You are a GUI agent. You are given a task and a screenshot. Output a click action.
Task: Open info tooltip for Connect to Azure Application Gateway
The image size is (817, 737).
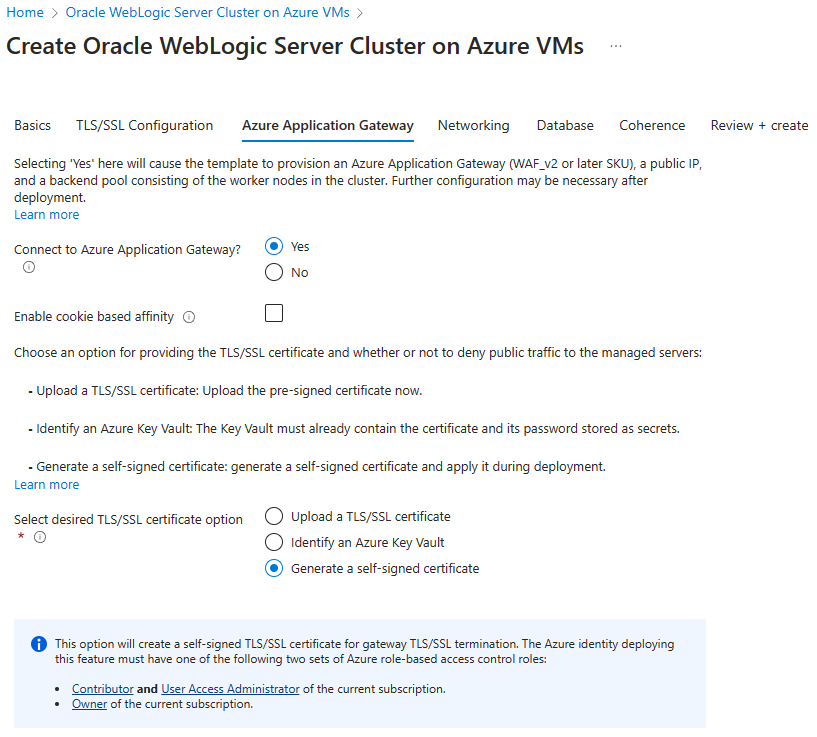point(28,267)
